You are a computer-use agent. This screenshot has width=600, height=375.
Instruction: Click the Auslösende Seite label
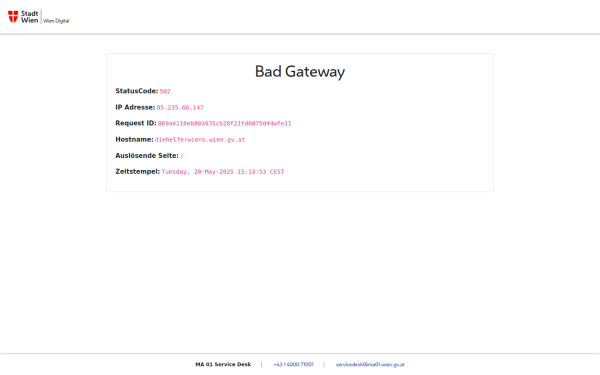coord(147,156)
